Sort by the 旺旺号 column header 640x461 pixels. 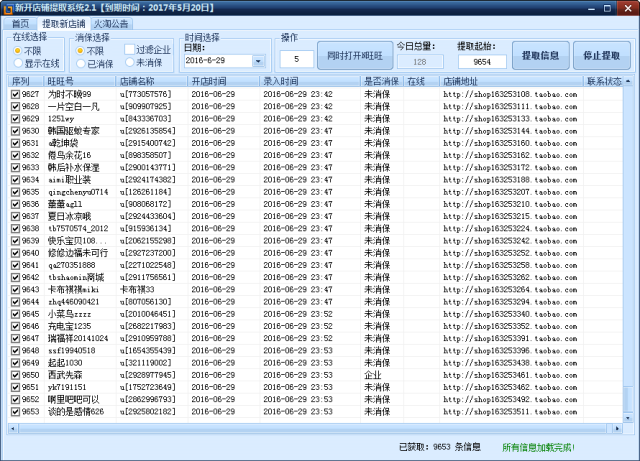pyautogui.click(x=80, y=81)
